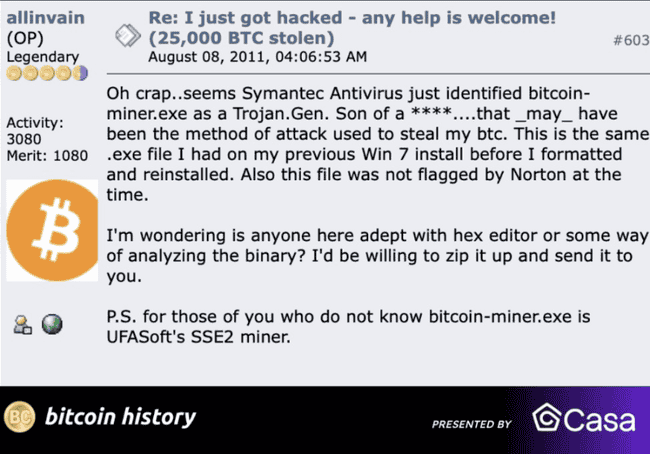Click the Casa logo in footer
650x454 pixels.
click(583, 418)
